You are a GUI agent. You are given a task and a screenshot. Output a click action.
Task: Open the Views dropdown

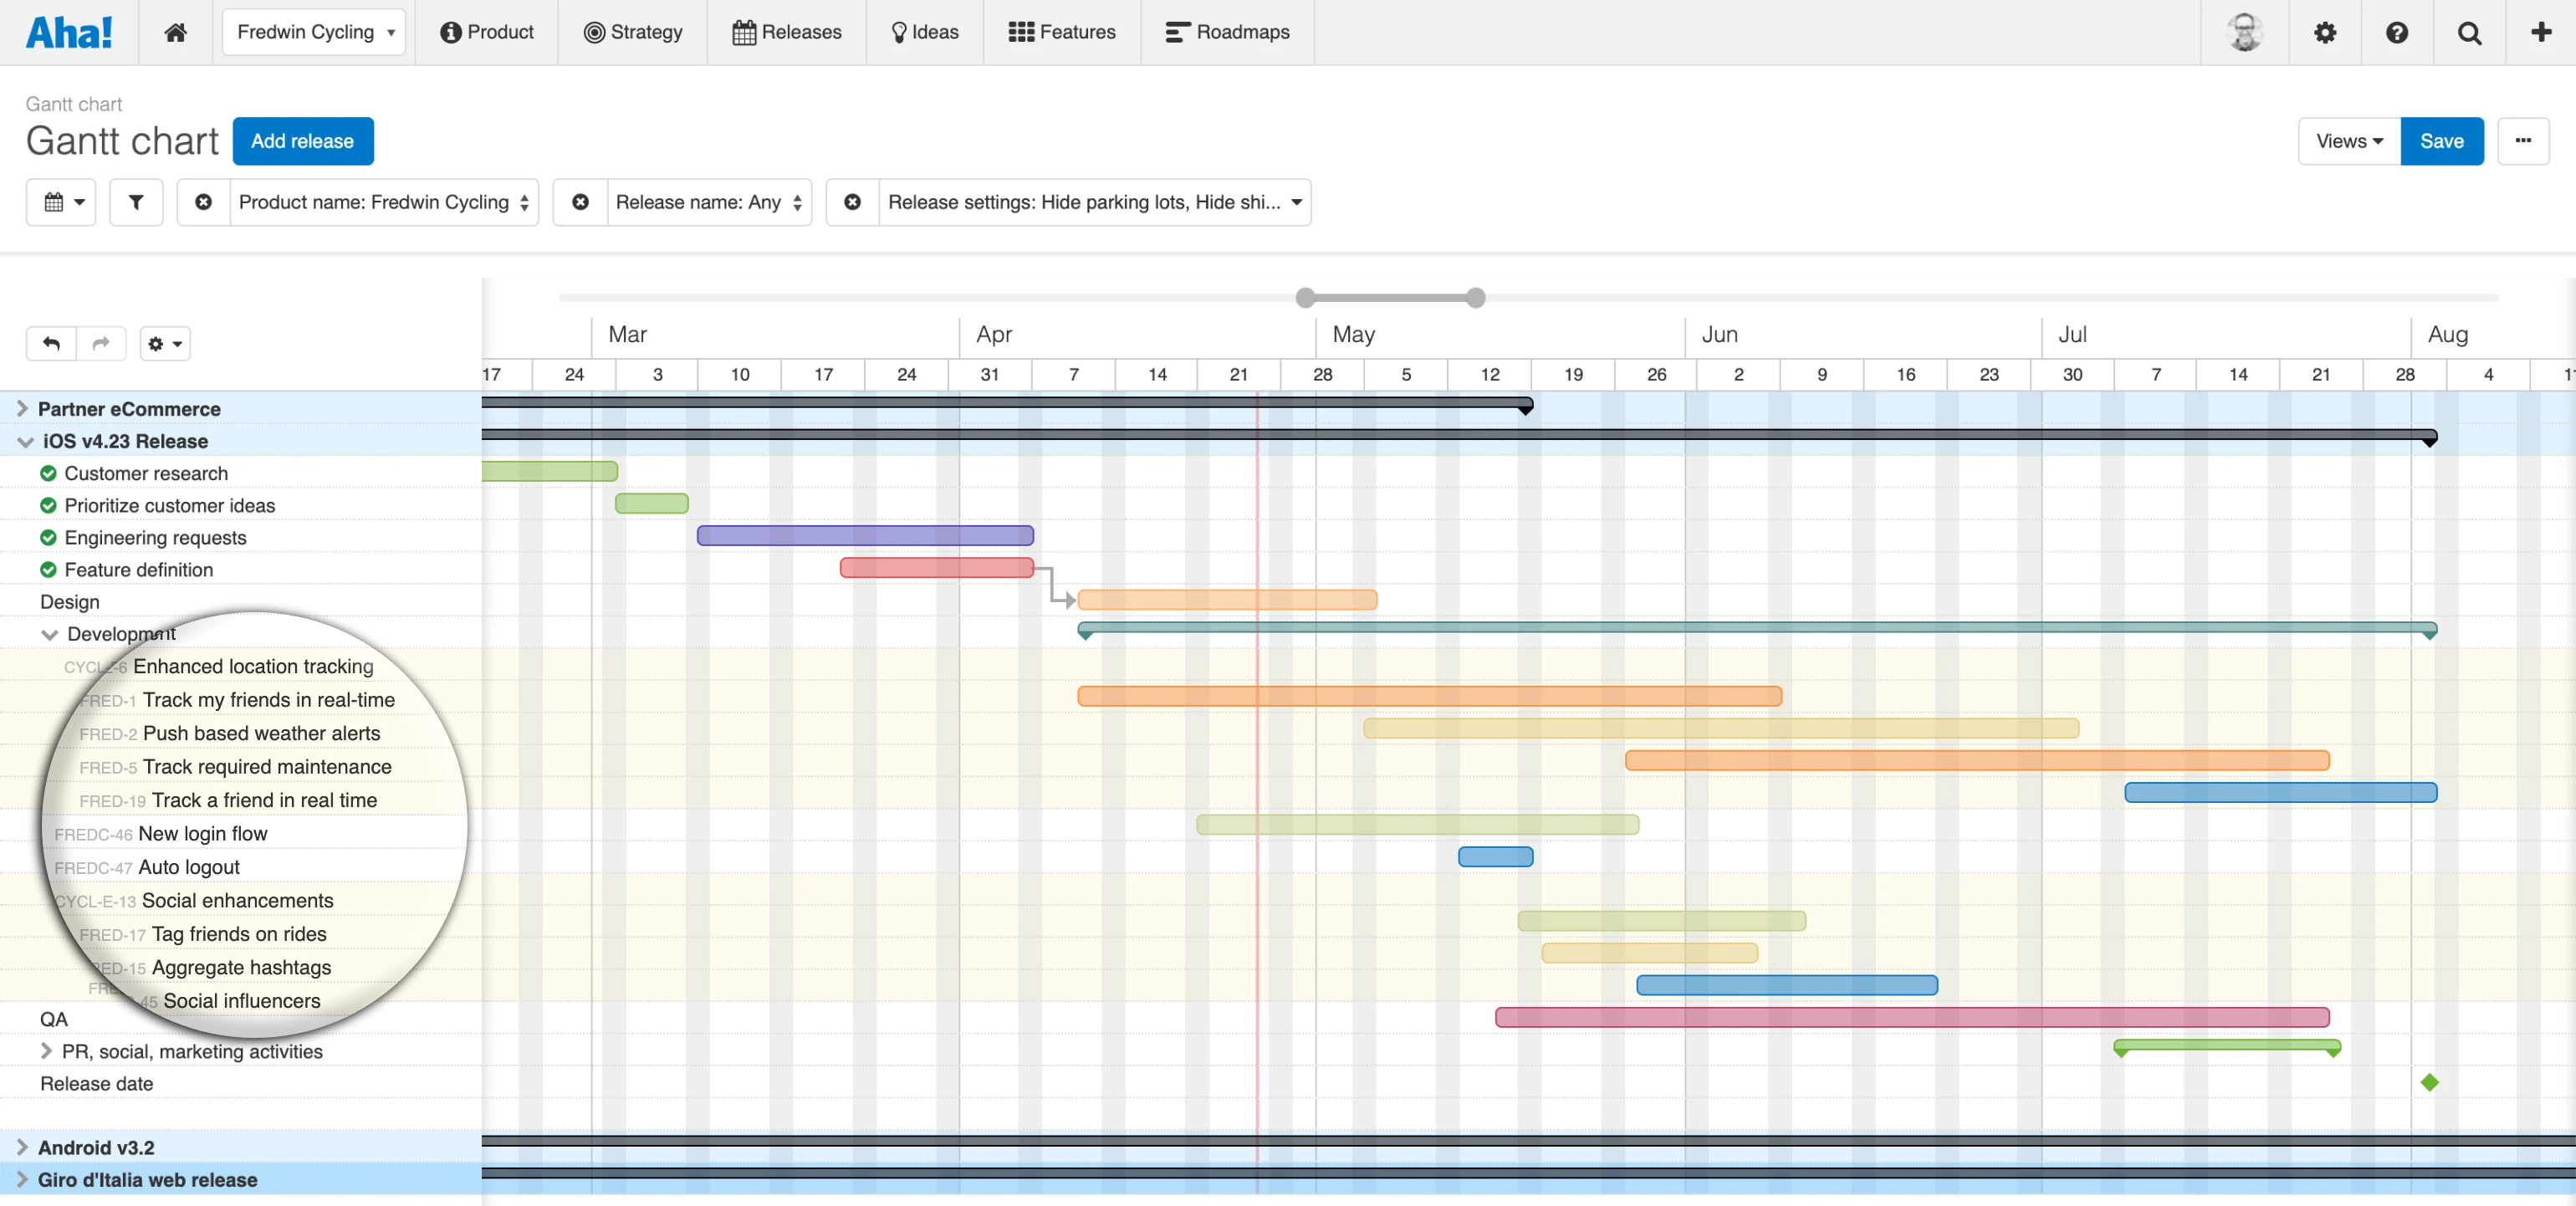tap(2348, 141)
